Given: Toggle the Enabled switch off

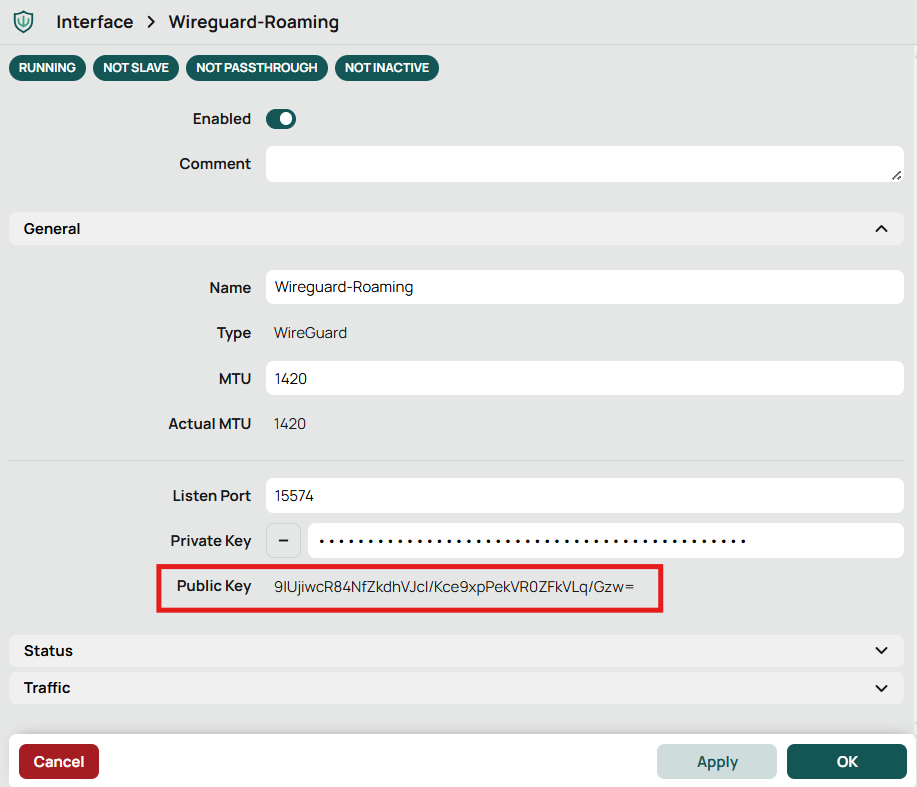Looking at the screenshot, I should (281, 119).
